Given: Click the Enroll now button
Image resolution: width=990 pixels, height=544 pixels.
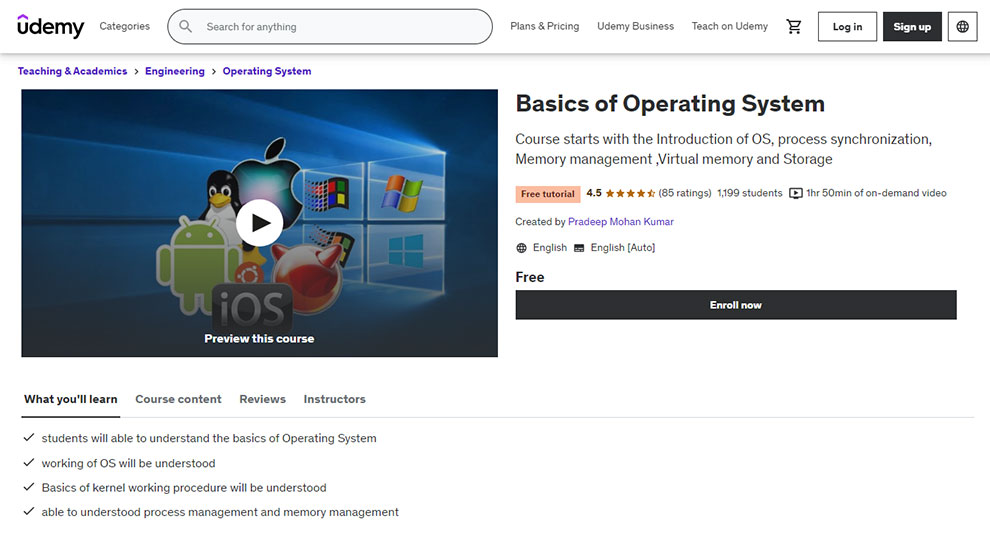Looking at the screenshot, I should [x=736, y=305].
